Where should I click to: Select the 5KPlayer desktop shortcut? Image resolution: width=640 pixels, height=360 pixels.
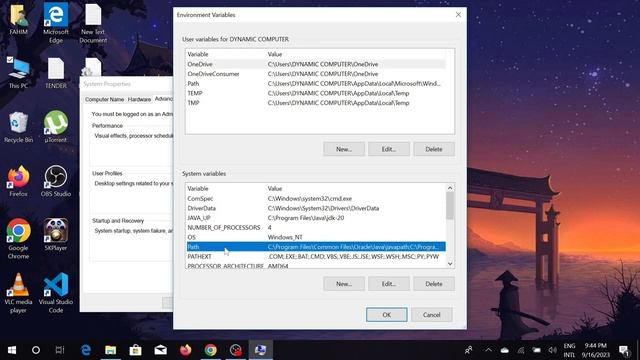pyautogui.click(x=56, y=236)
